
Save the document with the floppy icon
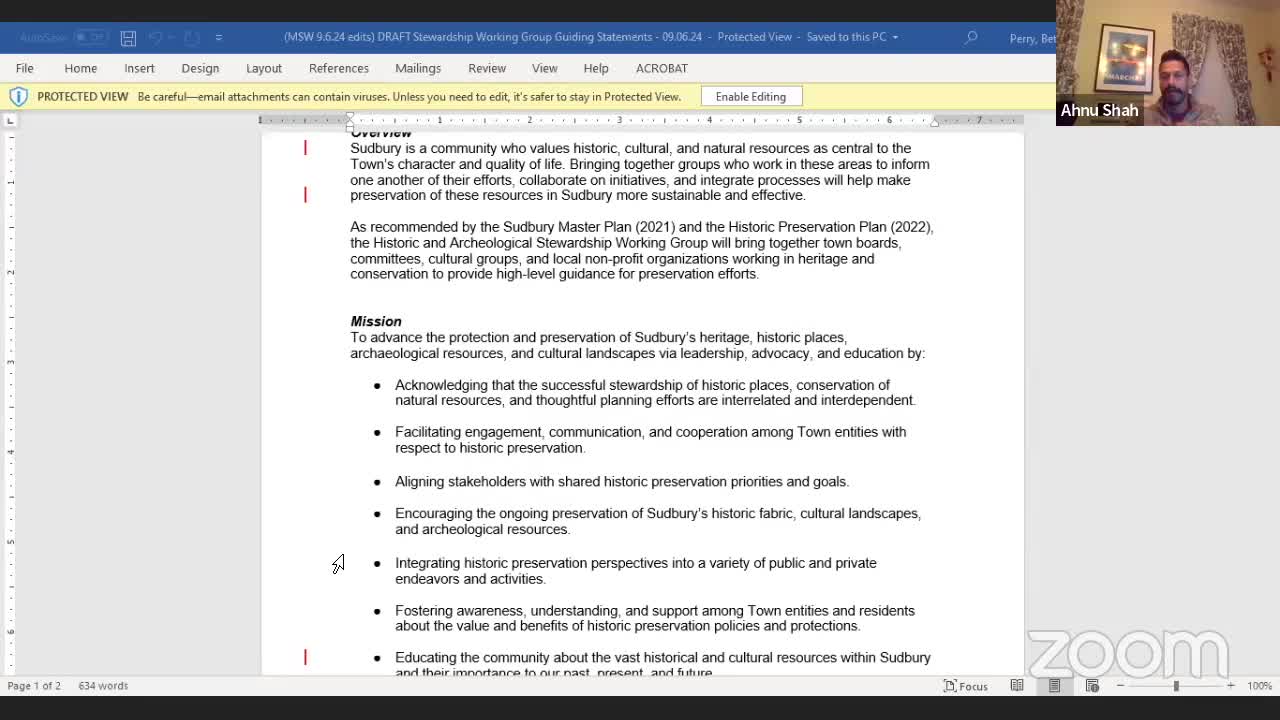coord(128,38)
